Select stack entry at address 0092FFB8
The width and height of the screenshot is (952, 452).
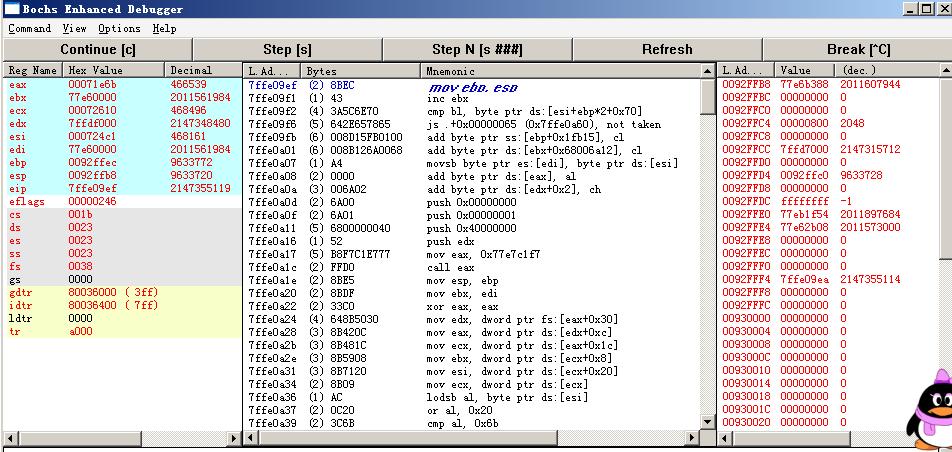(x=829, y=84)
